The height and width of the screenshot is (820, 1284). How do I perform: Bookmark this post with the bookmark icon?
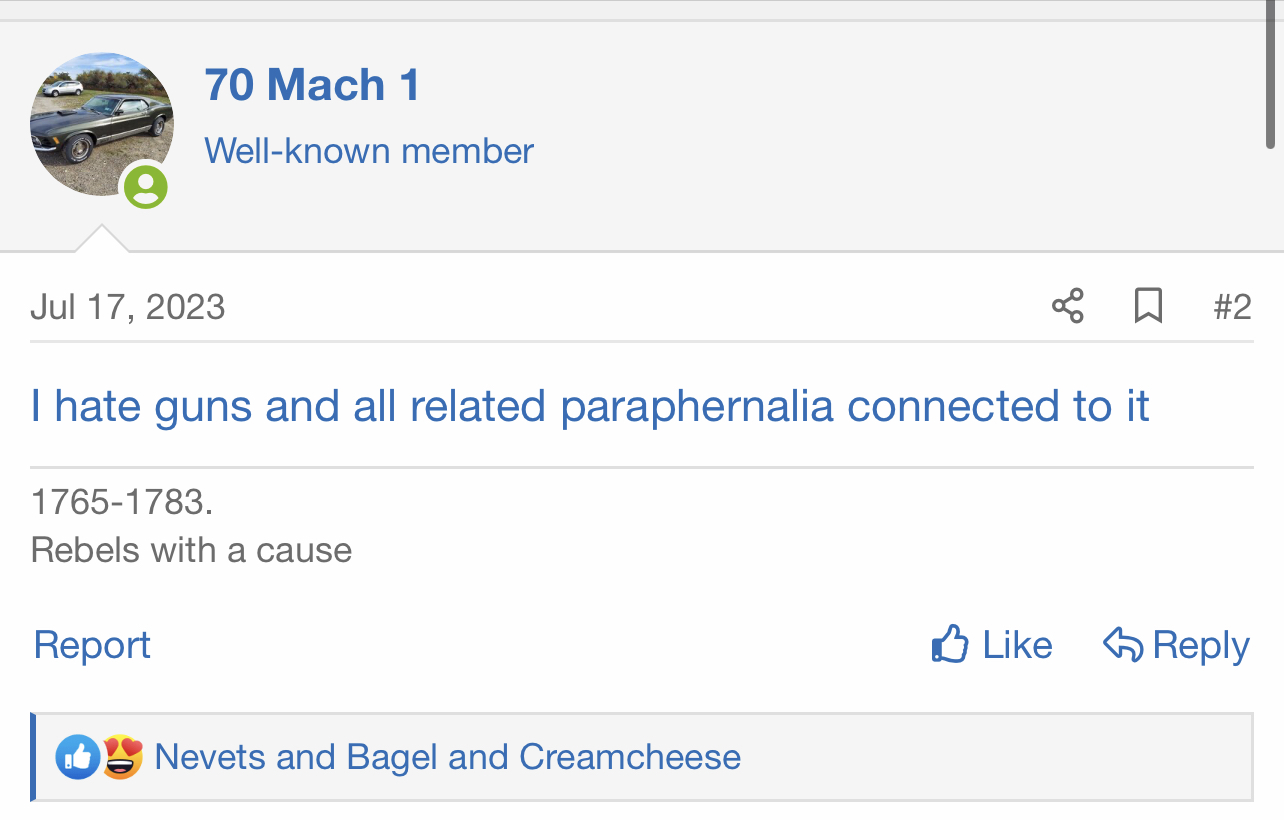click(1149, 306)
